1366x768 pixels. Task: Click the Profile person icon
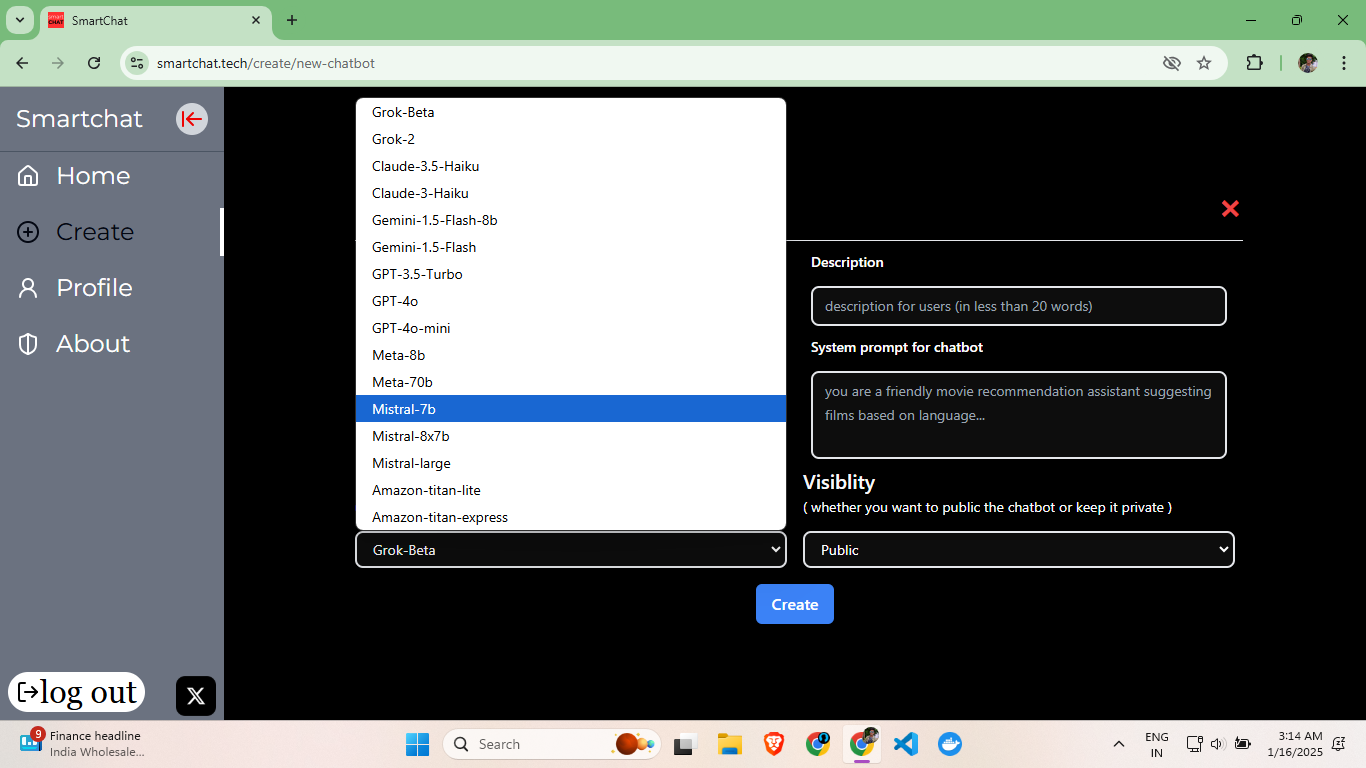click(28, 288)
